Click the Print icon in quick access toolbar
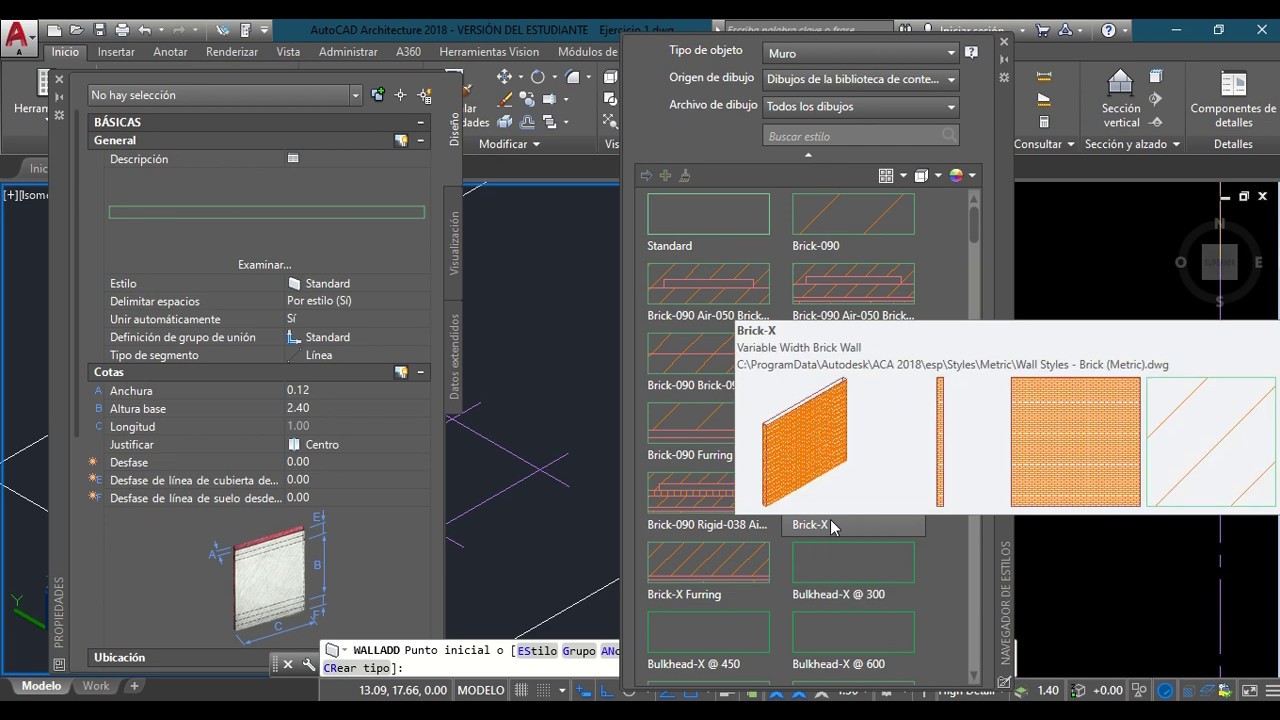1280x720 pixels. click(x=122, y=31)
